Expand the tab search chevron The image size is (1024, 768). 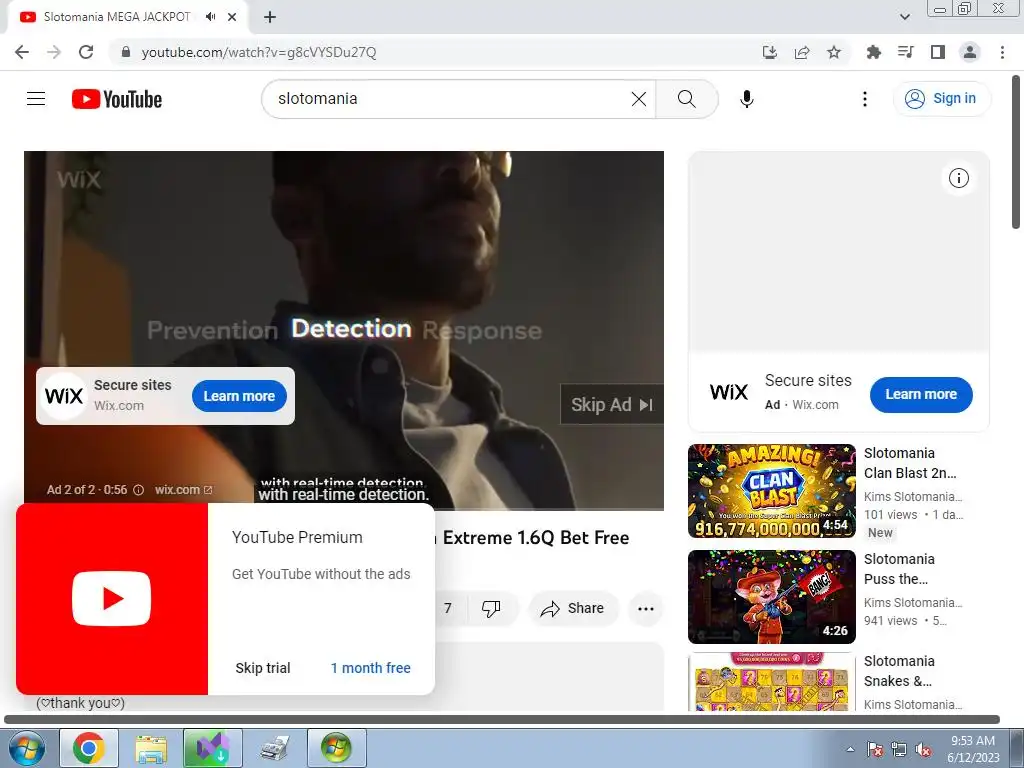coord(904,17)
